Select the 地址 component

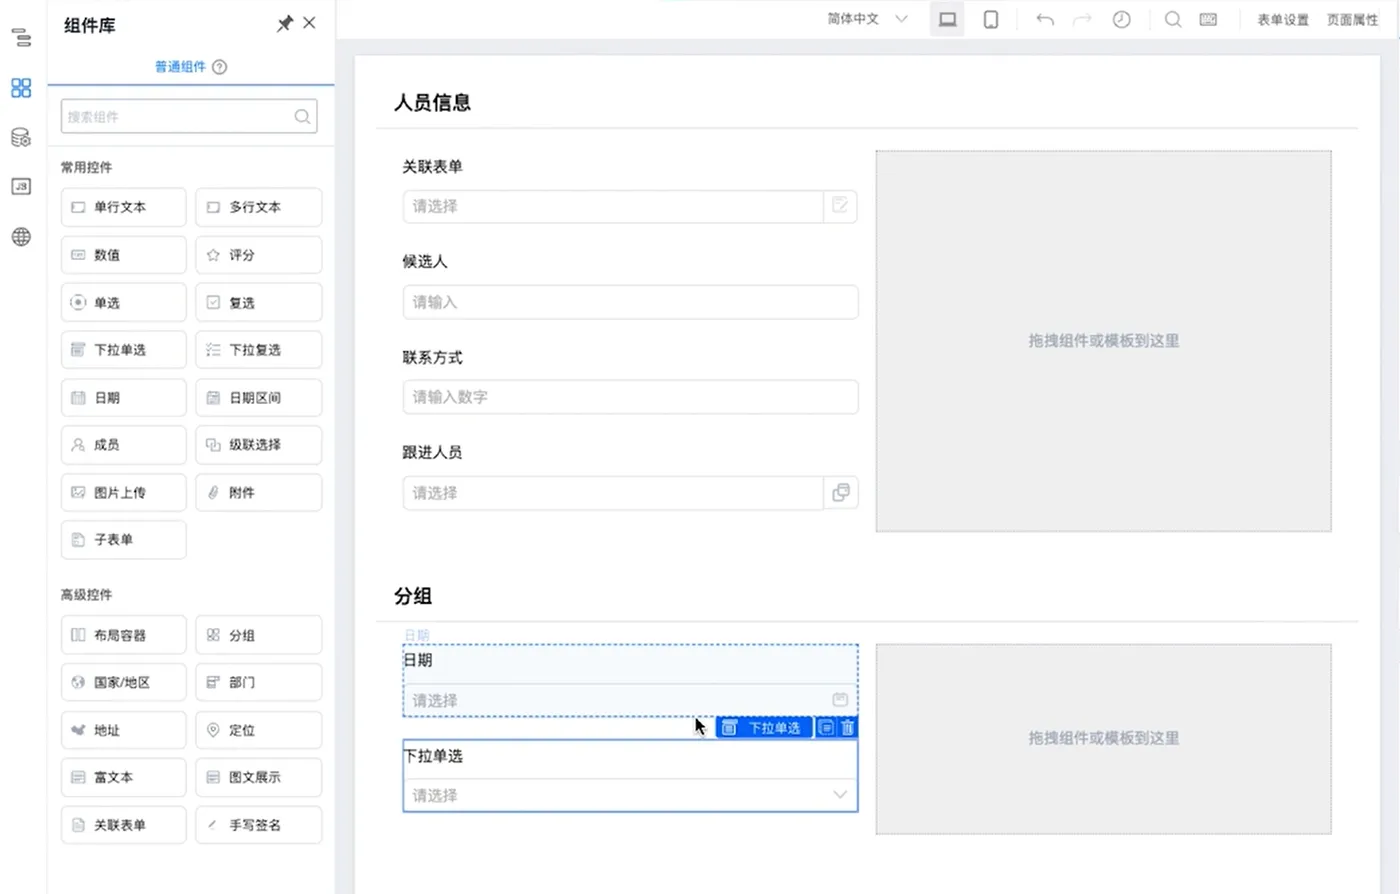pos(123,730)
